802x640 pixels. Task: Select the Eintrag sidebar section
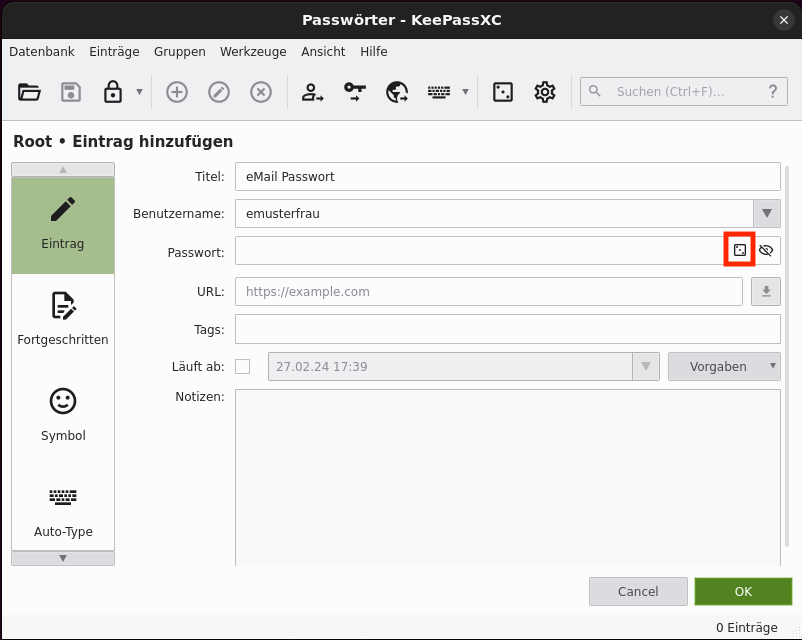[63, 226]
